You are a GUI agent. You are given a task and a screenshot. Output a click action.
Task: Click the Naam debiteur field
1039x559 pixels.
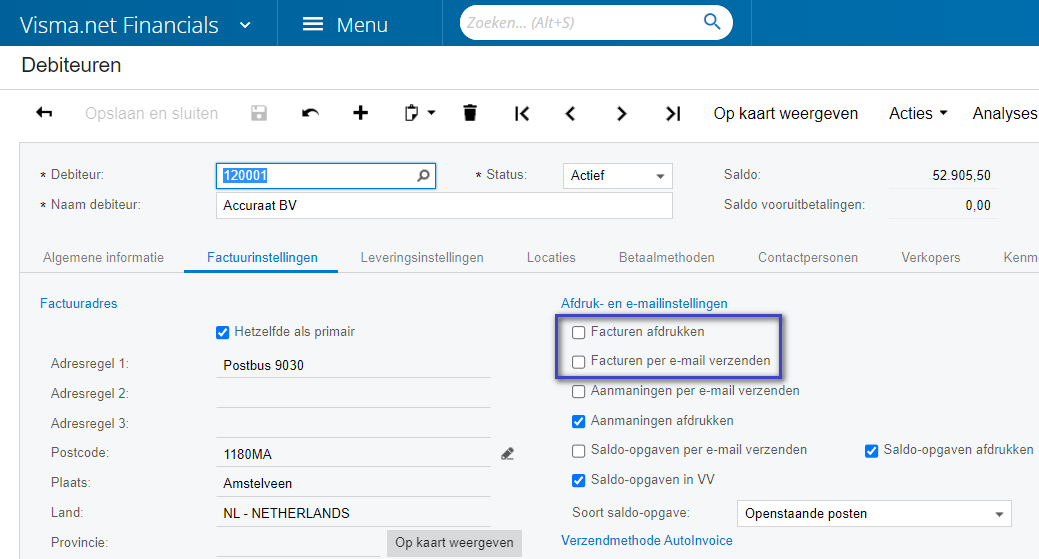pyautogui.click(x=444, y=205)
